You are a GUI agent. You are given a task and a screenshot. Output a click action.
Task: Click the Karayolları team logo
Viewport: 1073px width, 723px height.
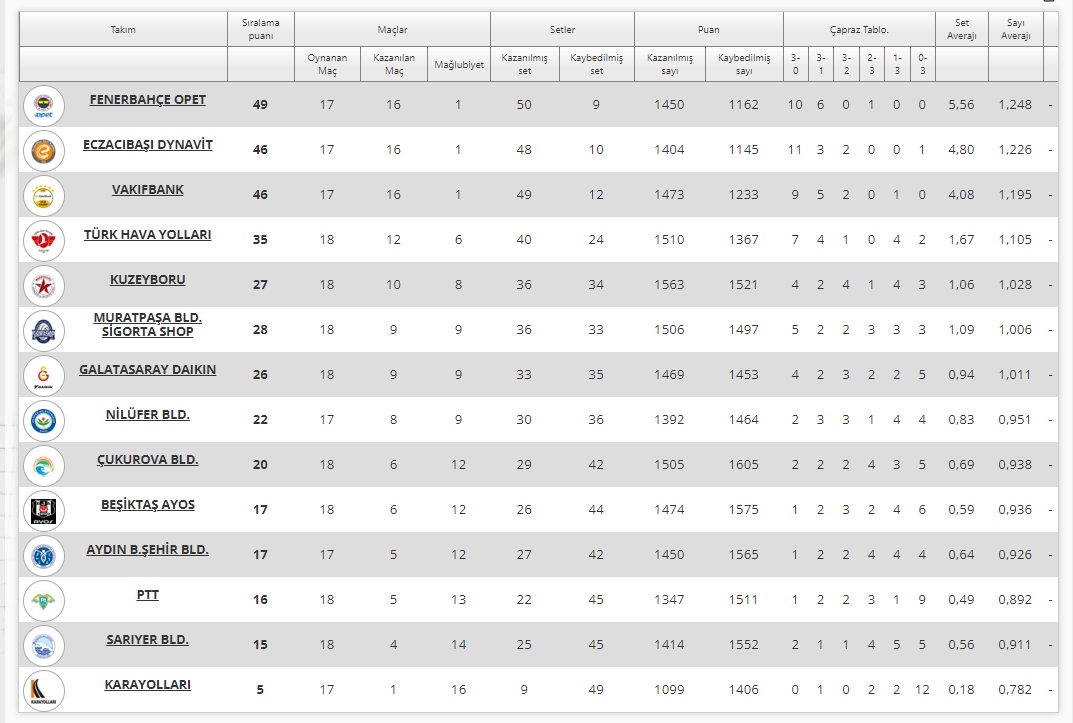[44, 690]
